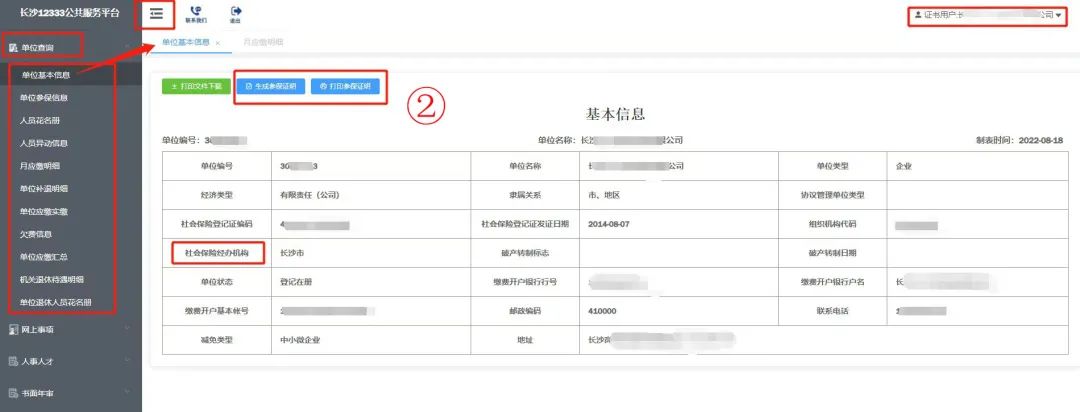
Task: Click the 退出 logout icon
Action: pos(235,12)
